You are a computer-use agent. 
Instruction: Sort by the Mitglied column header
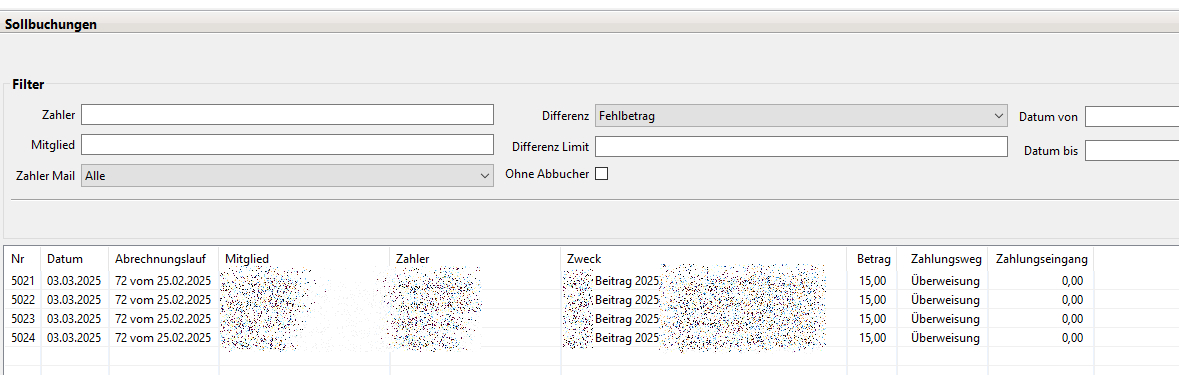tap(305, 259)
